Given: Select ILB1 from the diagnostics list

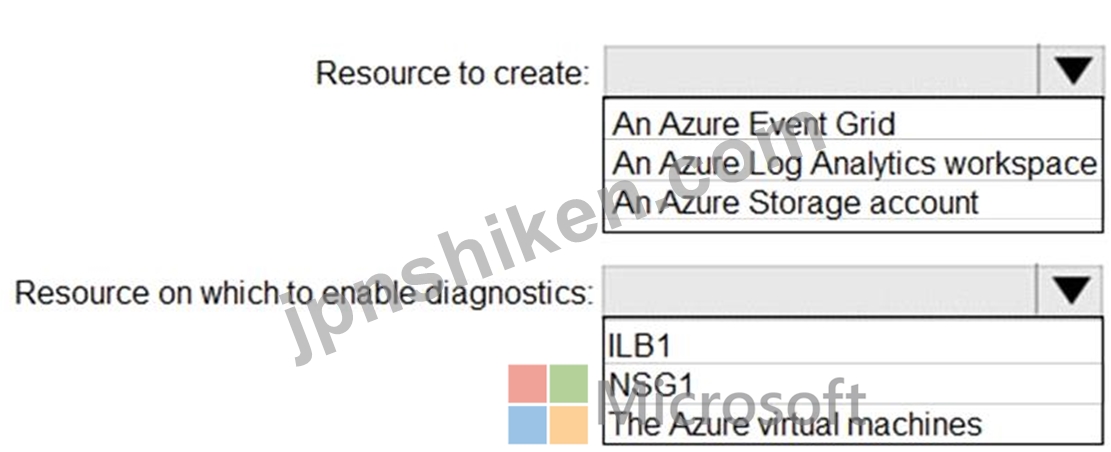Looking at the screenshot, I should (639, 345).
